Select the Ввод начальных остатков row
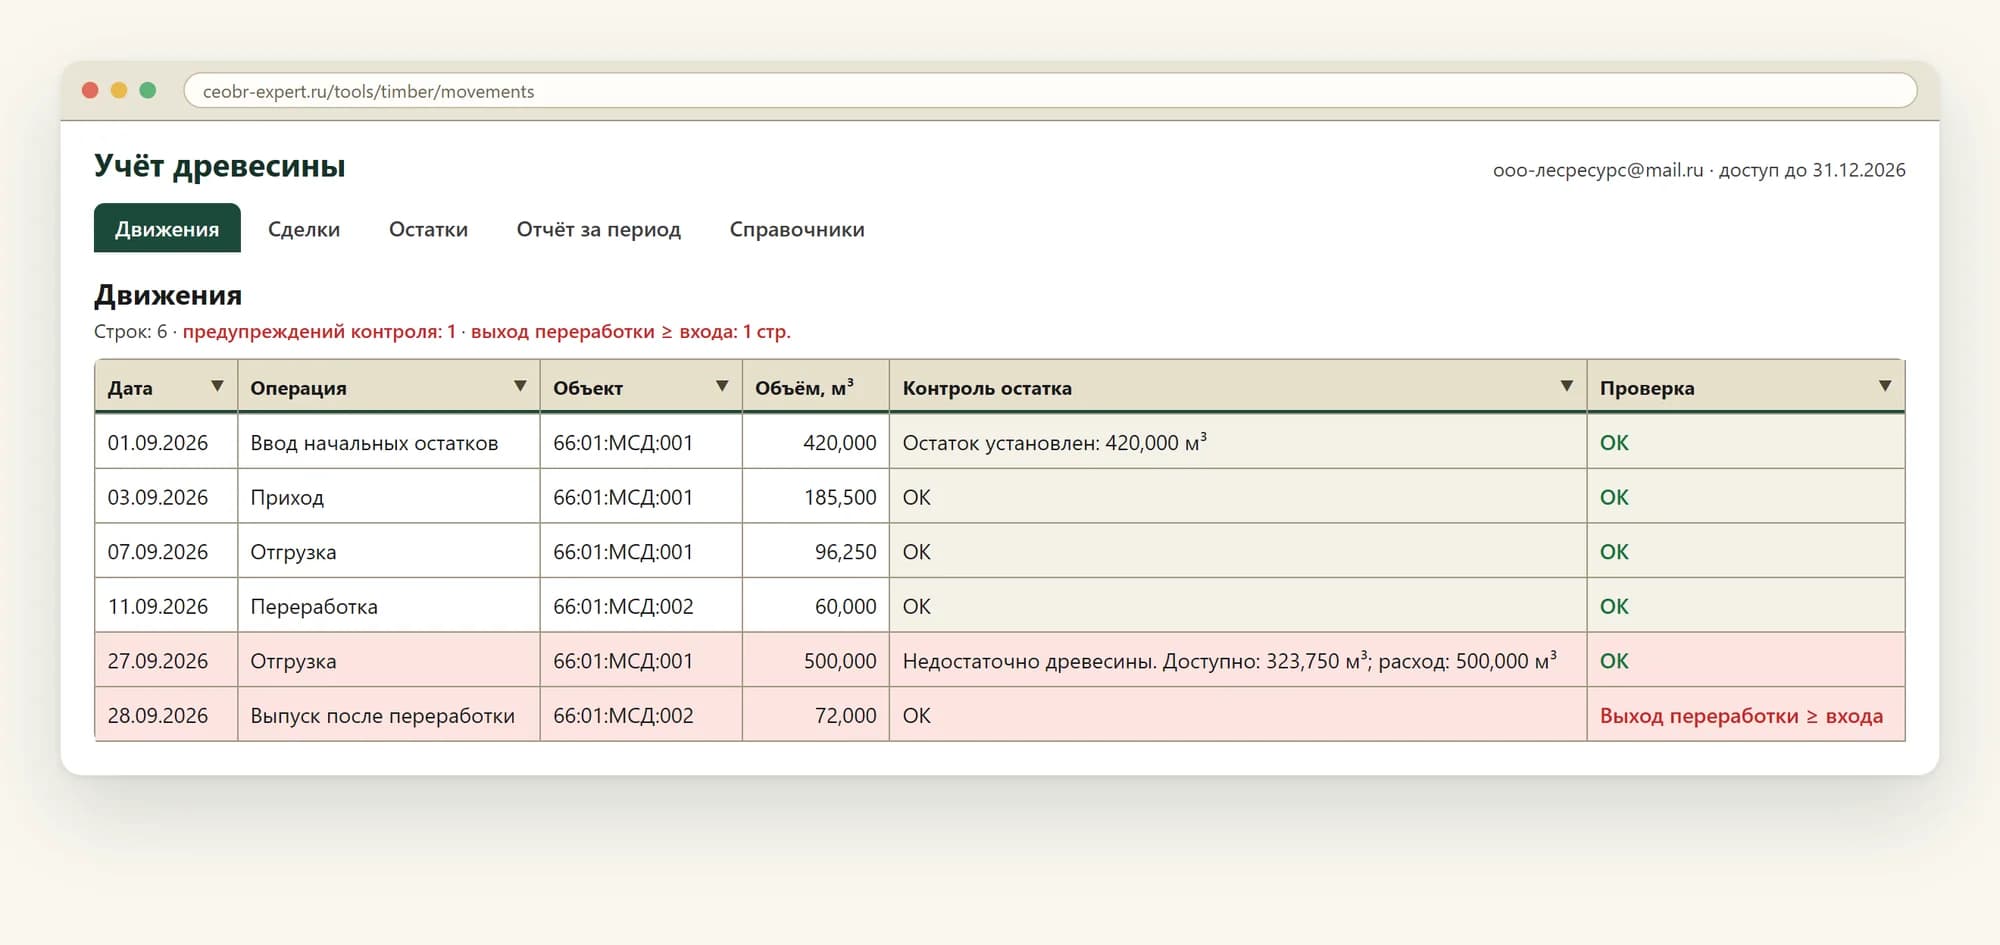The image size is (2000, 945). coord(1000,442)
